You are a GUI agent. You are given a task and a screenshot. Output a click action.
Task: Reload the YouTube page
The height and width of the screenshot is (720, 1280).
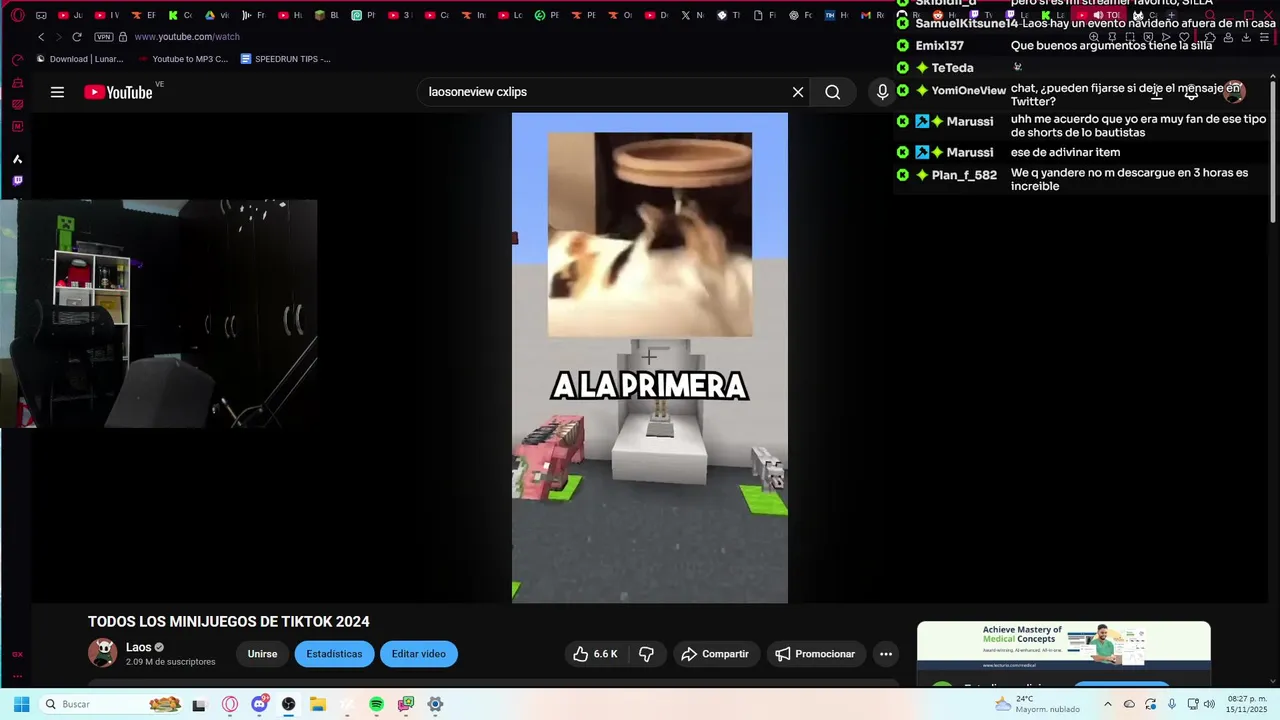tap(77, 37)
